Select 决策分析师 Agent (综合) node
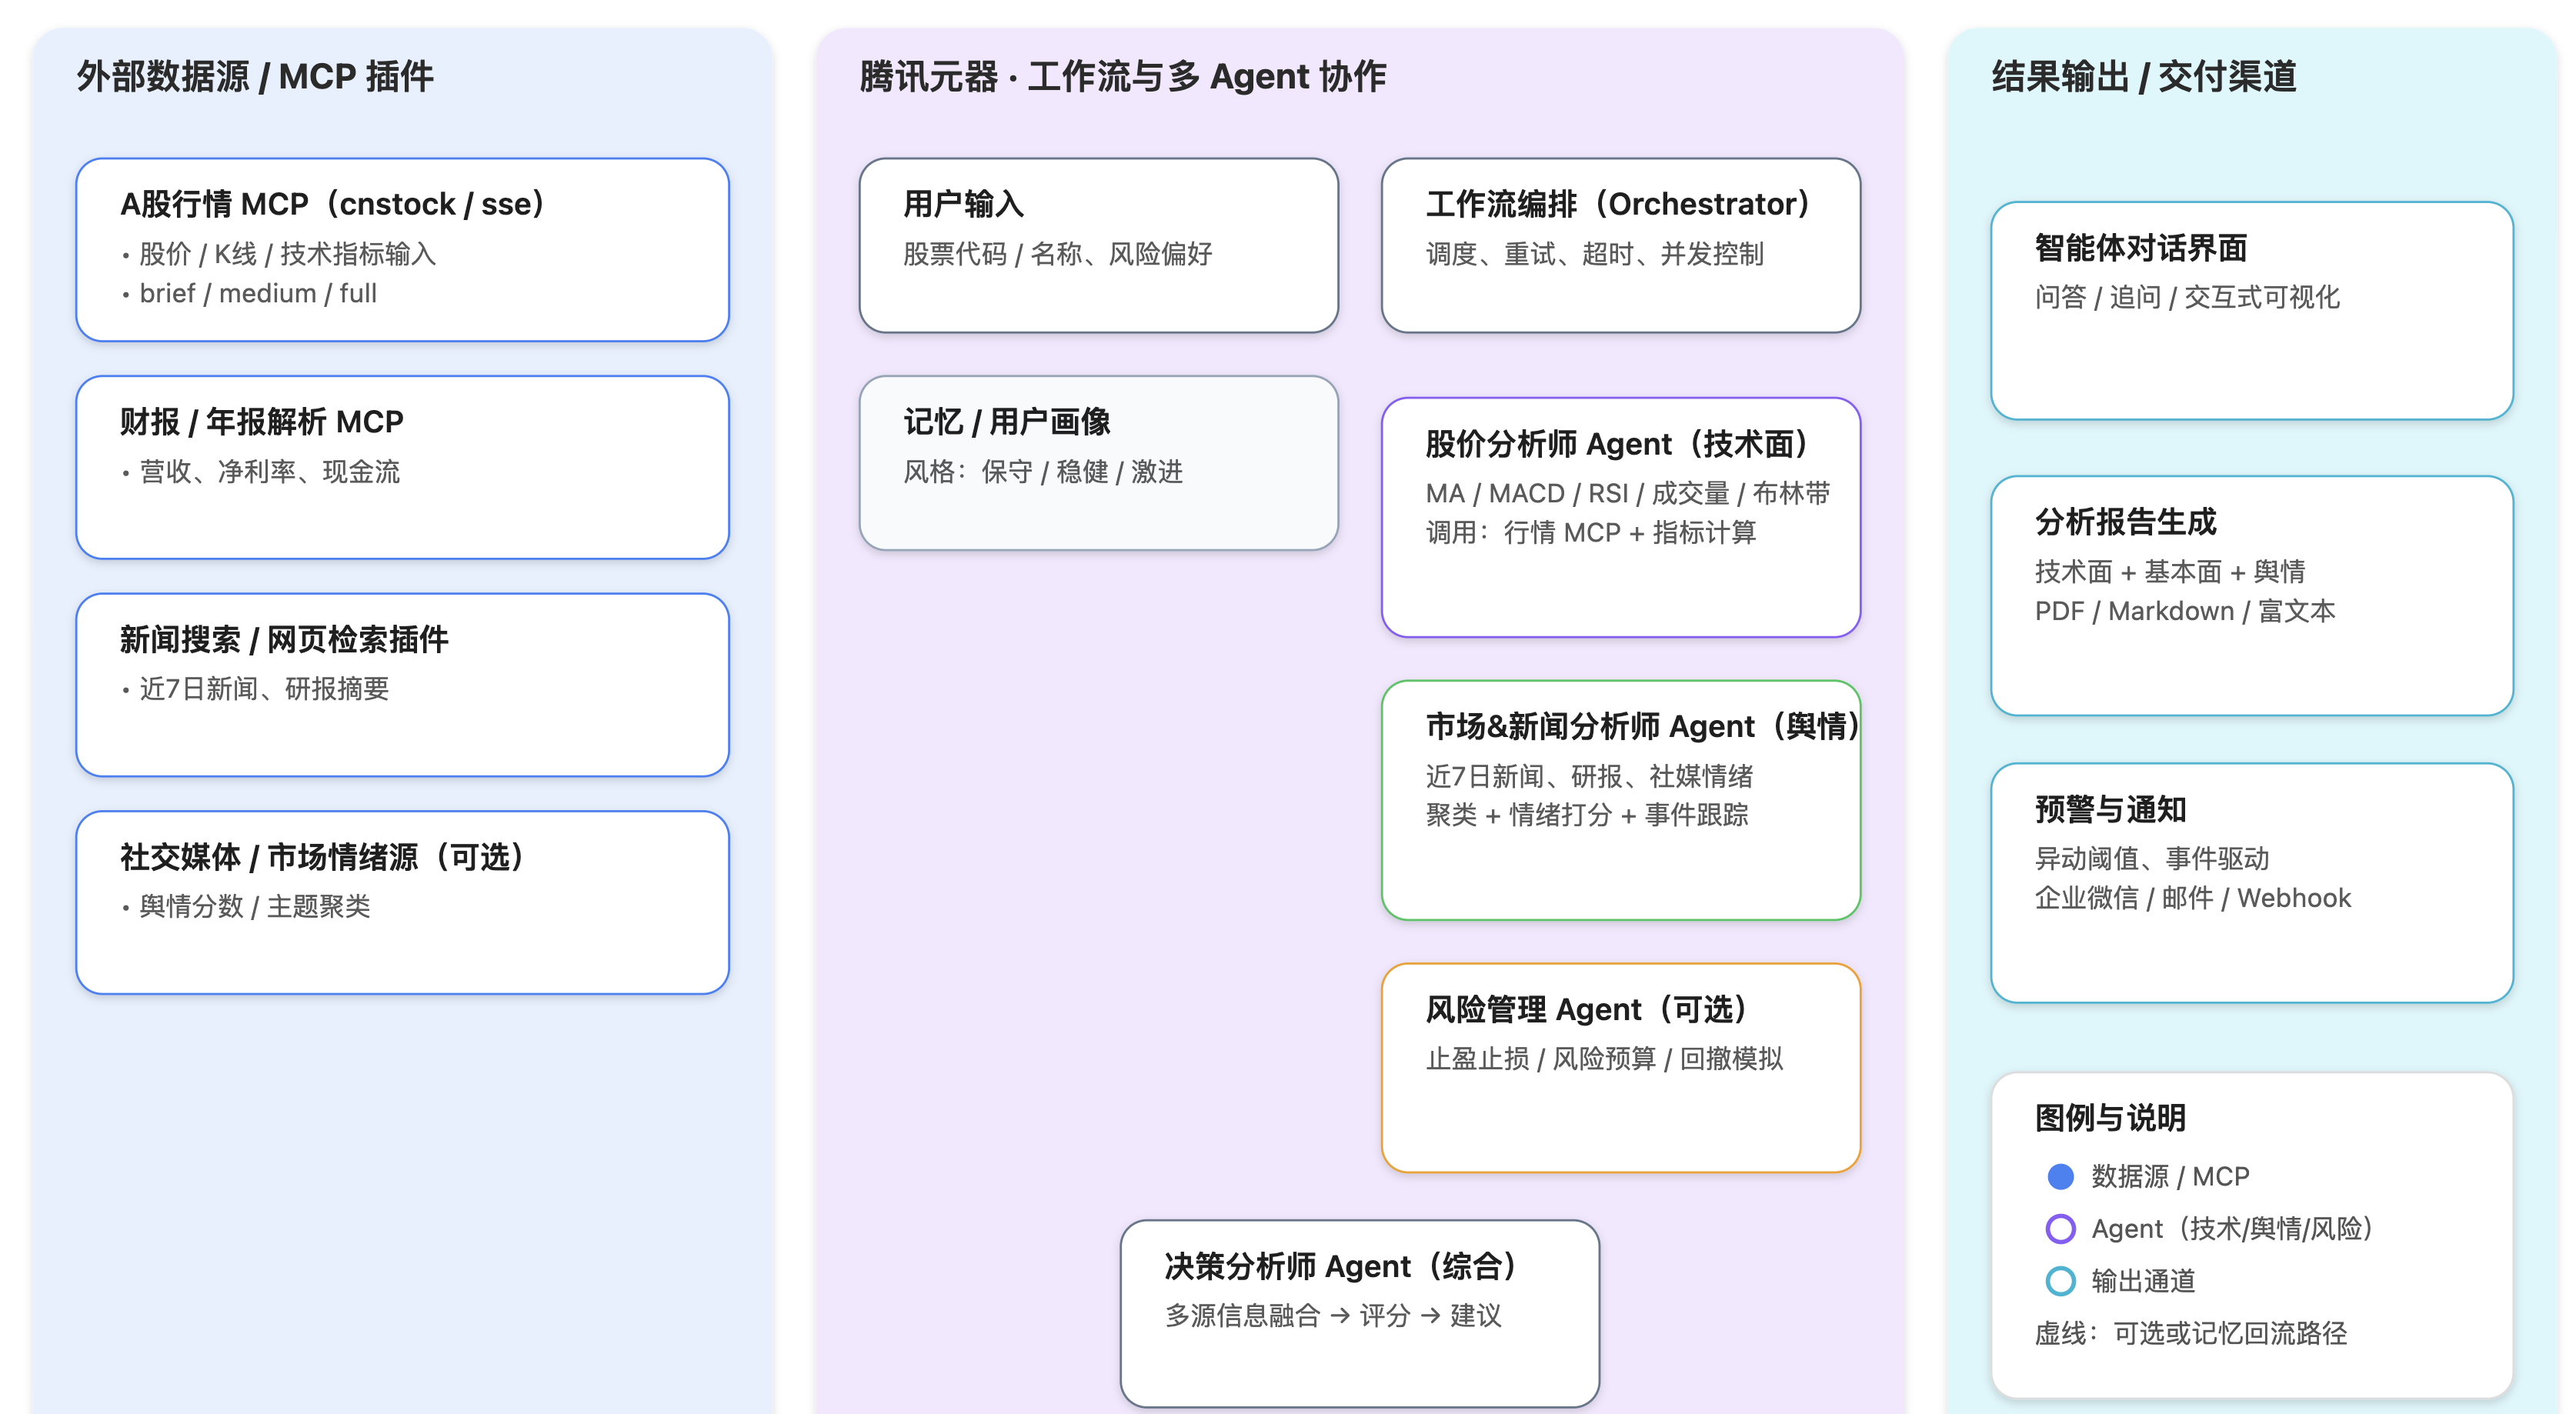The height and width of the screenshot is (1414, 2576). pyautogui.click(x=1359, y=1312)
